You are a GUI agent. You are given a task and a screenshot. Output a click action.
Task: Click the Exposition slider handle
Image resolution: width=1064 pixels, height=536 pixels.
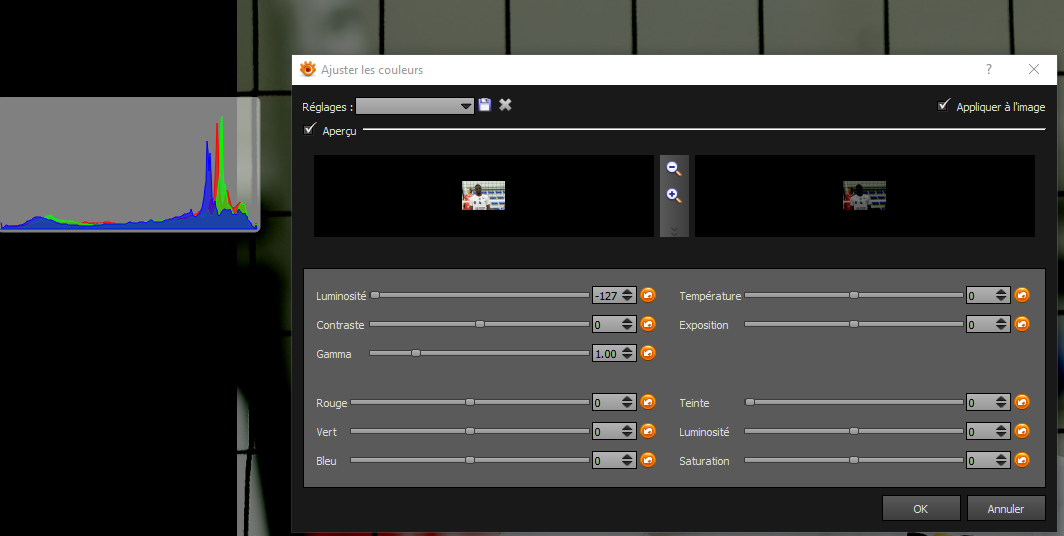coord(854,324)
